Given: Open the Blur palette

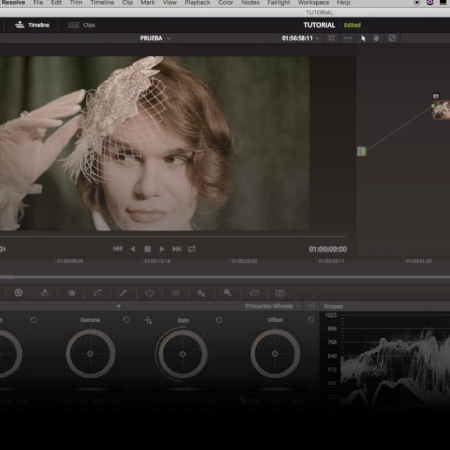Looking at the screenshot, I should 202,293.
